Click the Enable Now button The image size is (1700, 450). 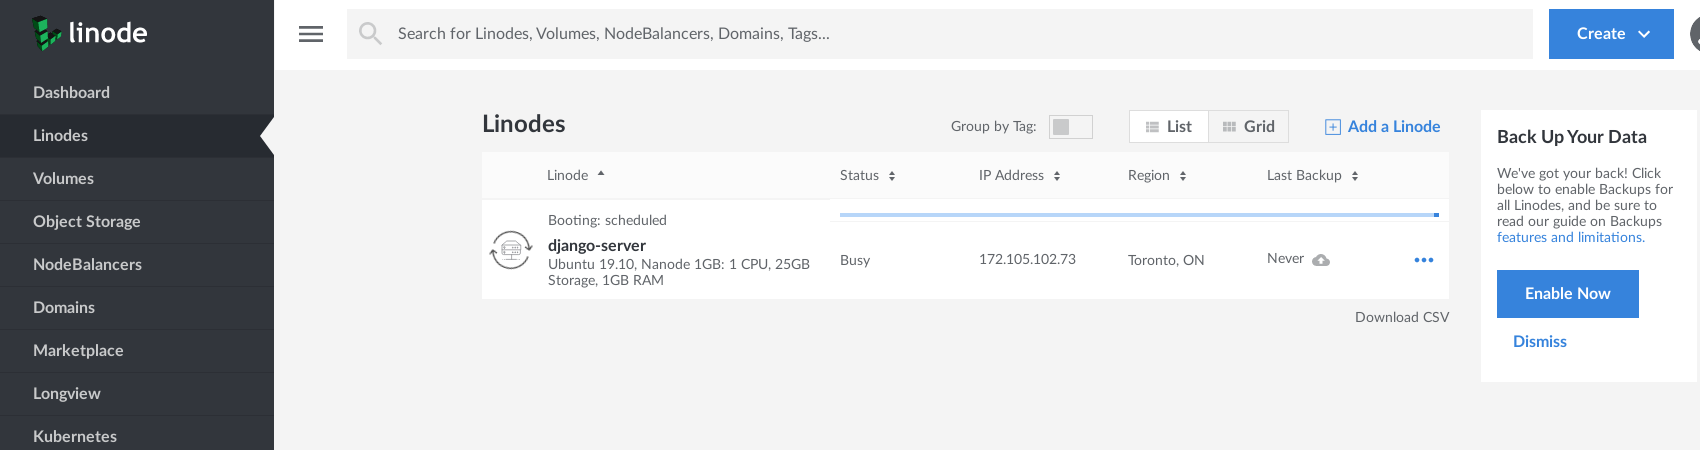point(1567,294)
